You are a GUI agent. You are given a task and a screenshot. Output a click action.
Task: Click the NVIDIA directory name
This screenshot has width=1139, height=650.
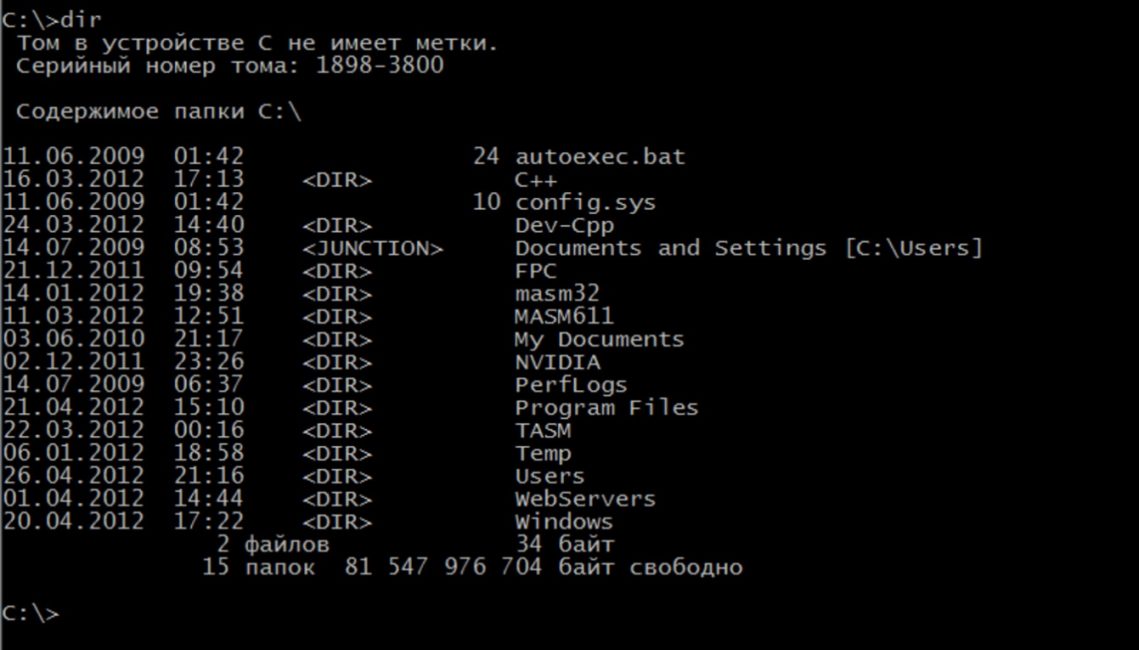[558, 362]
